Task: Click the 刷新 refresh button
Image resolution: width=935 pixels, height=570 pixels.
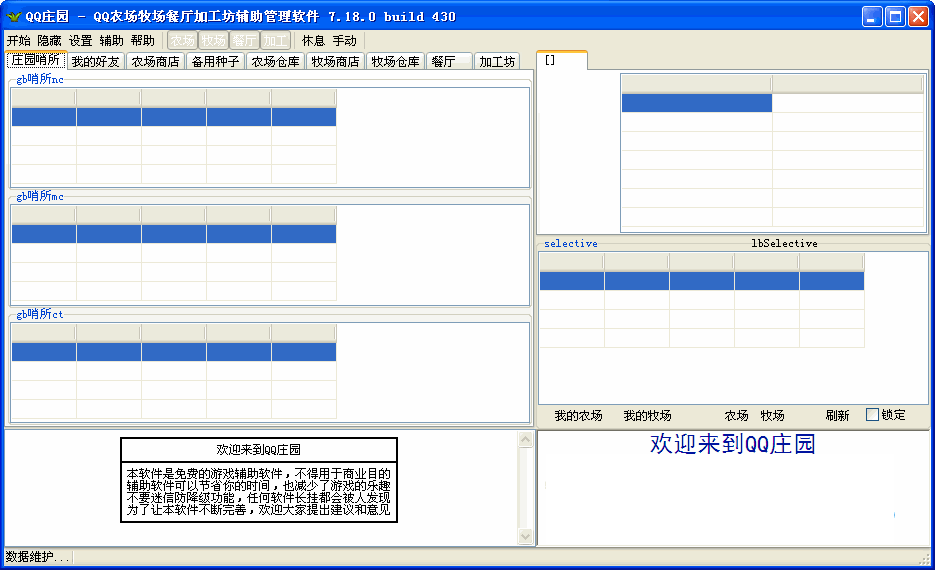Action: (x=837, y=416)
